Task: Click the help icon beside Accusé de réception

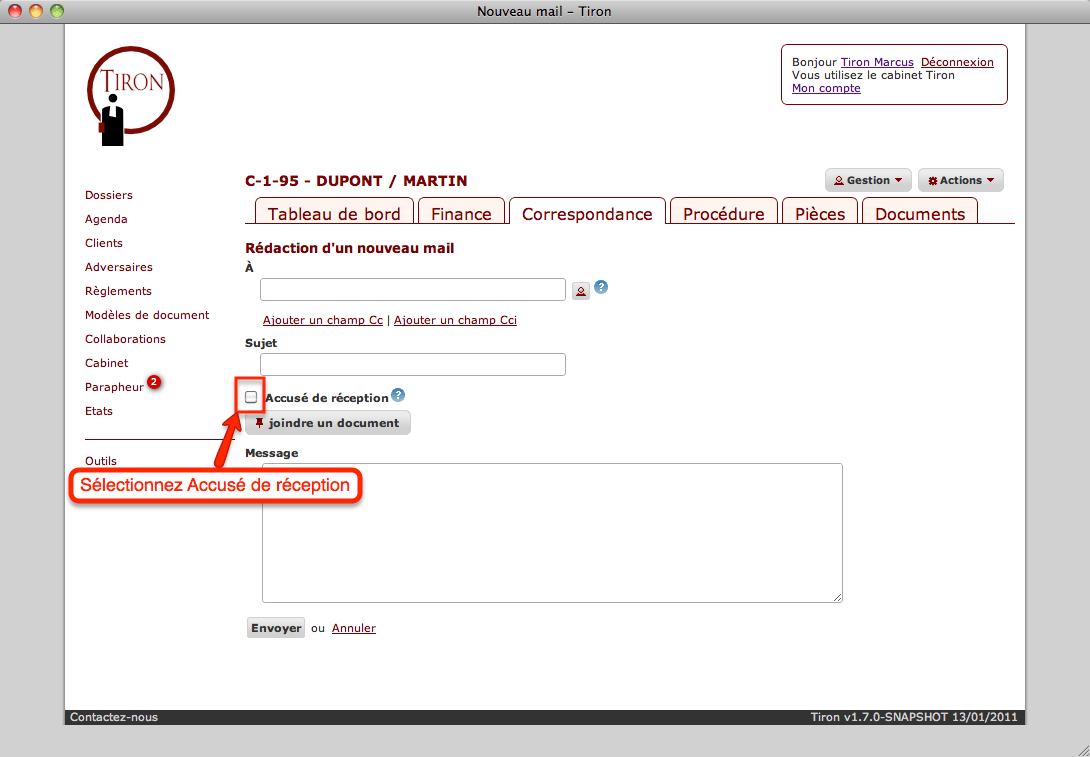Action: click(397, 395)
